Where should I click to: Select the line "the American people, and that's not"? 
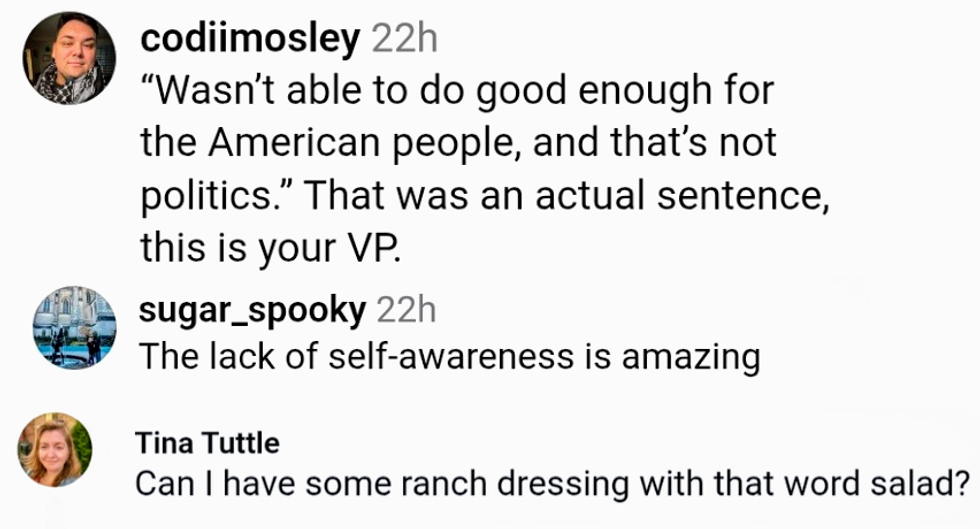458,143
